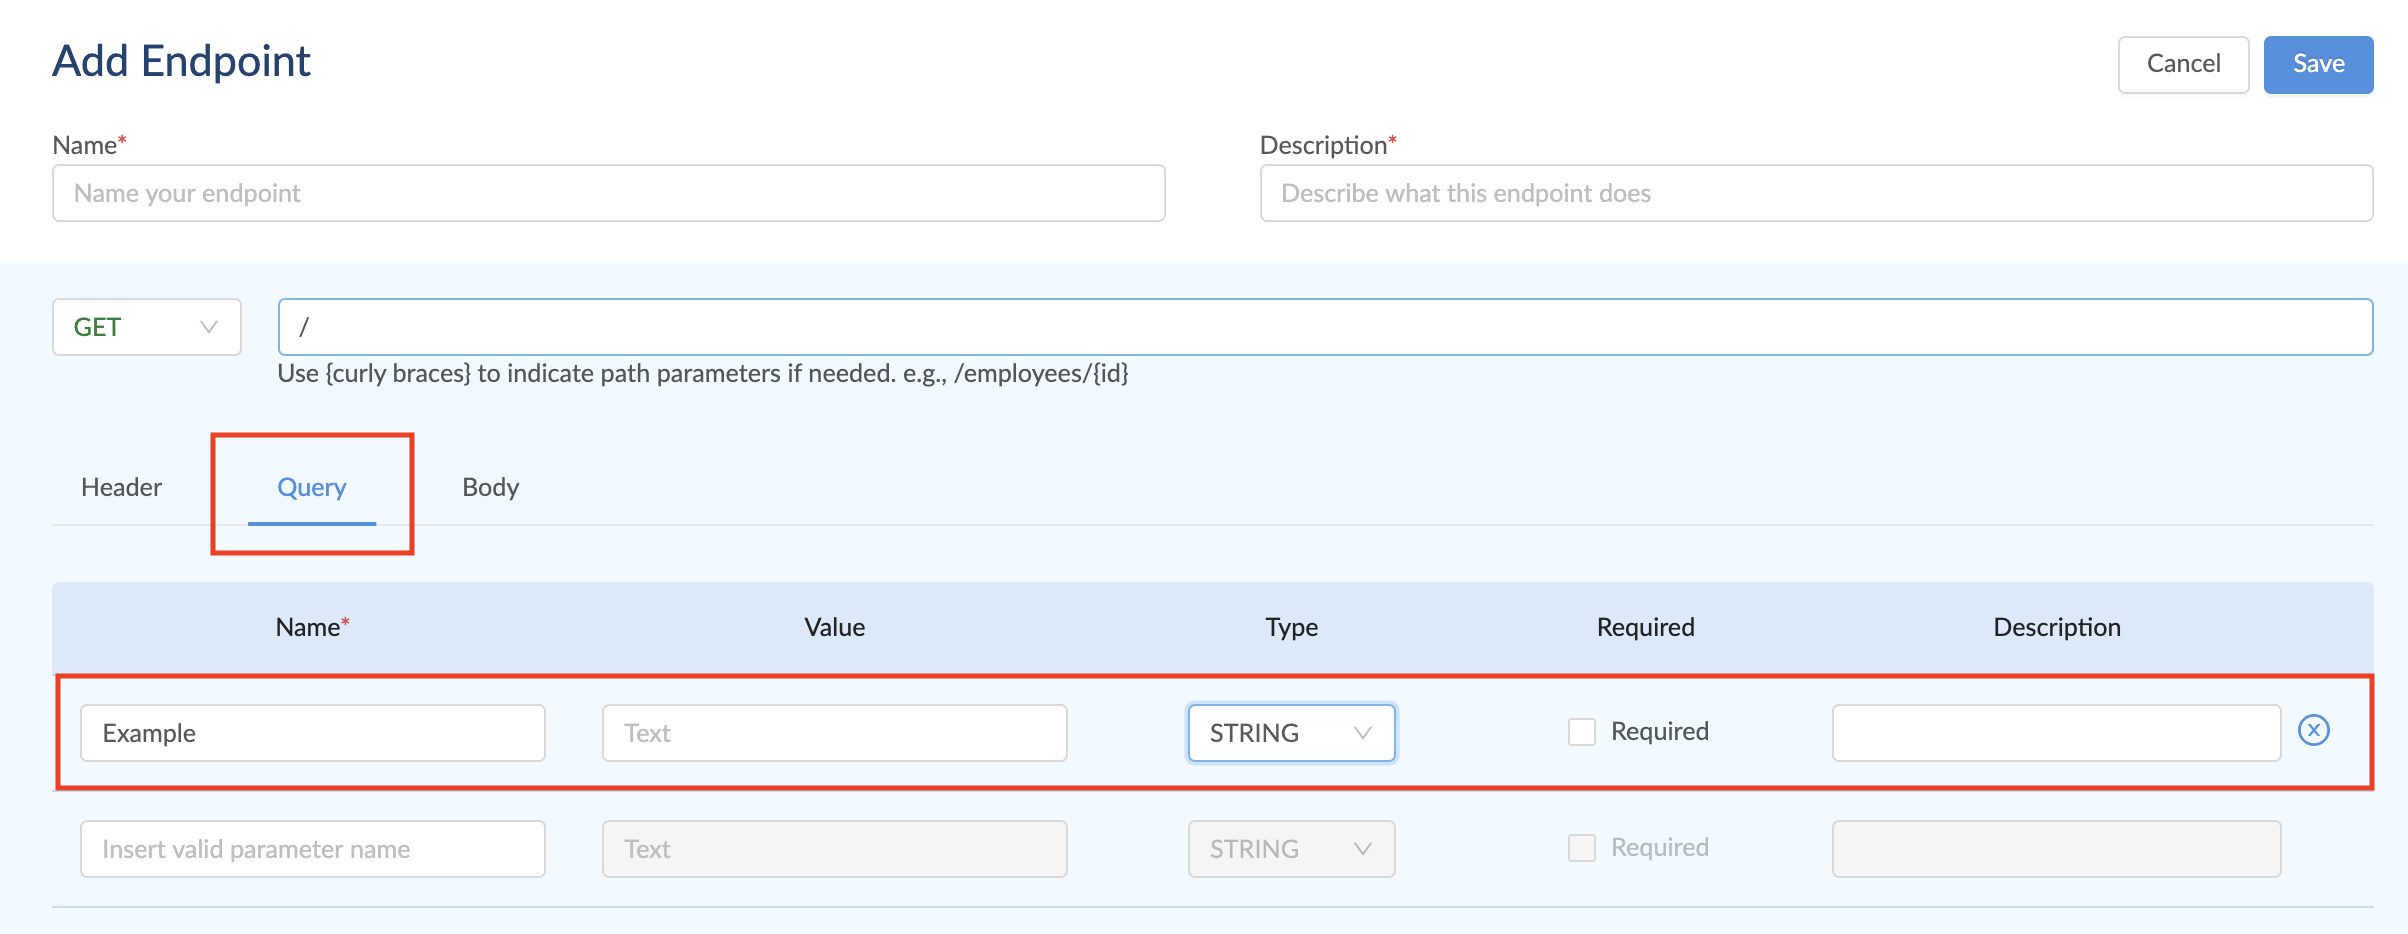This screenshot has height=934, width=2408.
Task: Click the GET method dropdown chevron
Action: pyautogui.click(x=207, y=327)
